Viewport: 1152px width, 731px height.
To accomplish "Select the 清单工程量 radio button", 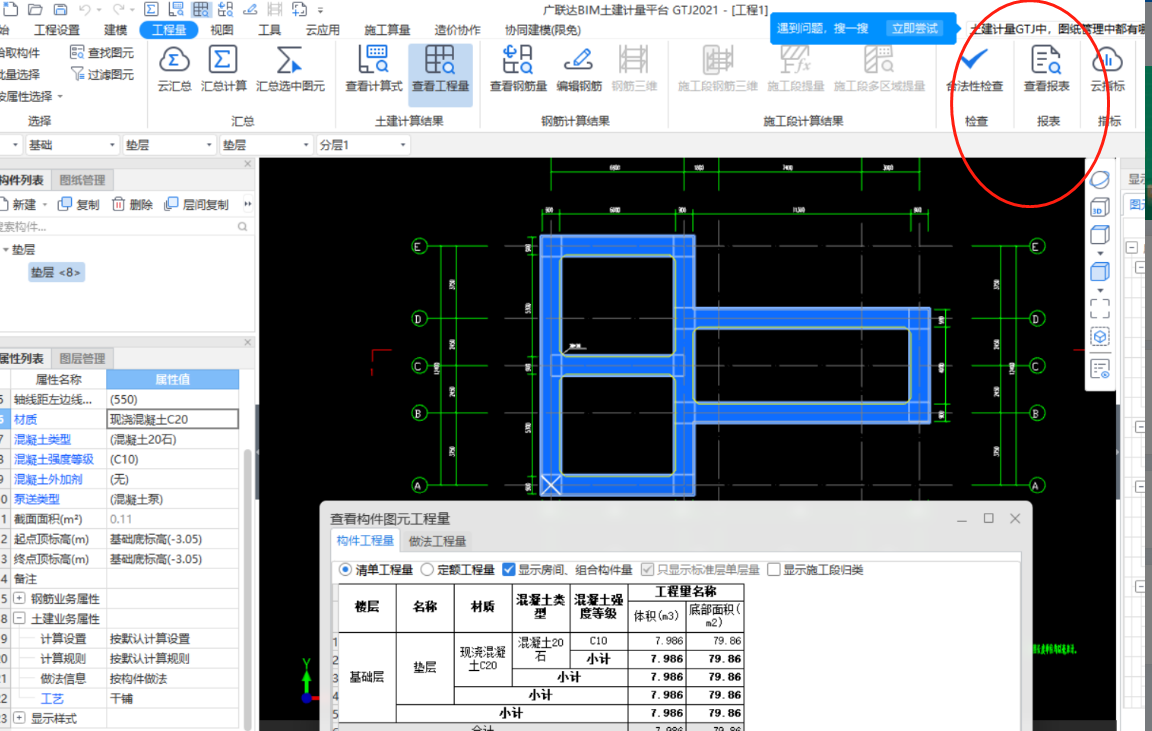I will [x=345, y=569].
